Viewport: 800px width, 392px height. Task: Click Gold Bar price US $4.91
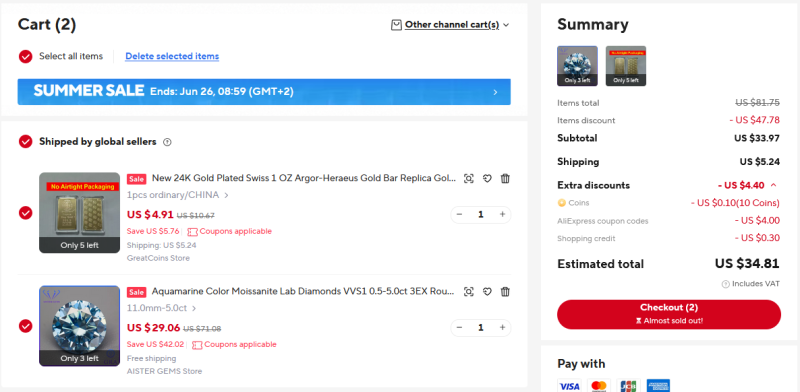150,214
